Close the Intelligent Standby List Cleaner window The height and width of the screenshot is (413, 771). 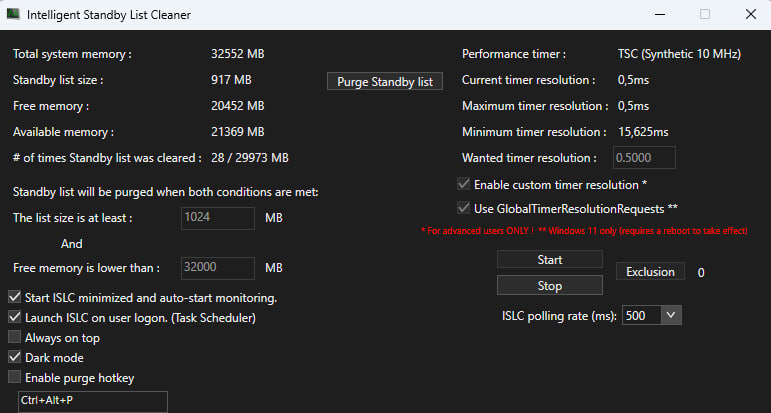coord(750,14)
